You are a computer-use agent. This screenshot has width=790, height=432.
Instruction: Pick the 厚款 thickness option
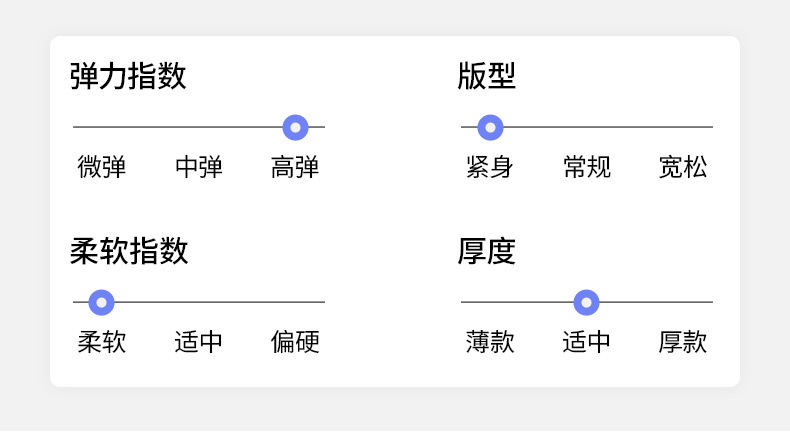point(683,342)
